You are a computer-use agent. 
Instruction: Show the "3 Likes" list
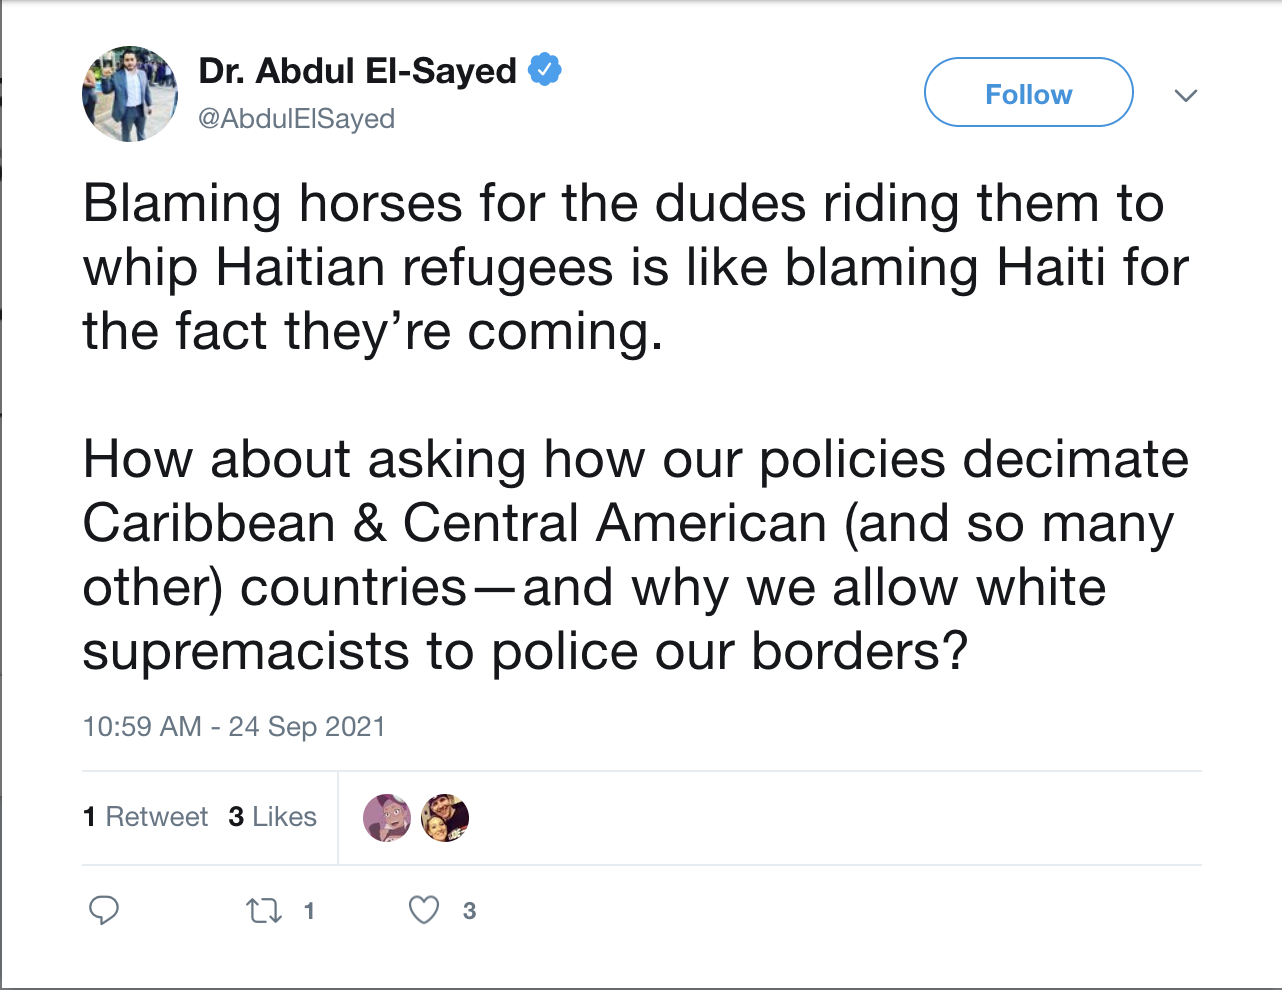[272, 817]
